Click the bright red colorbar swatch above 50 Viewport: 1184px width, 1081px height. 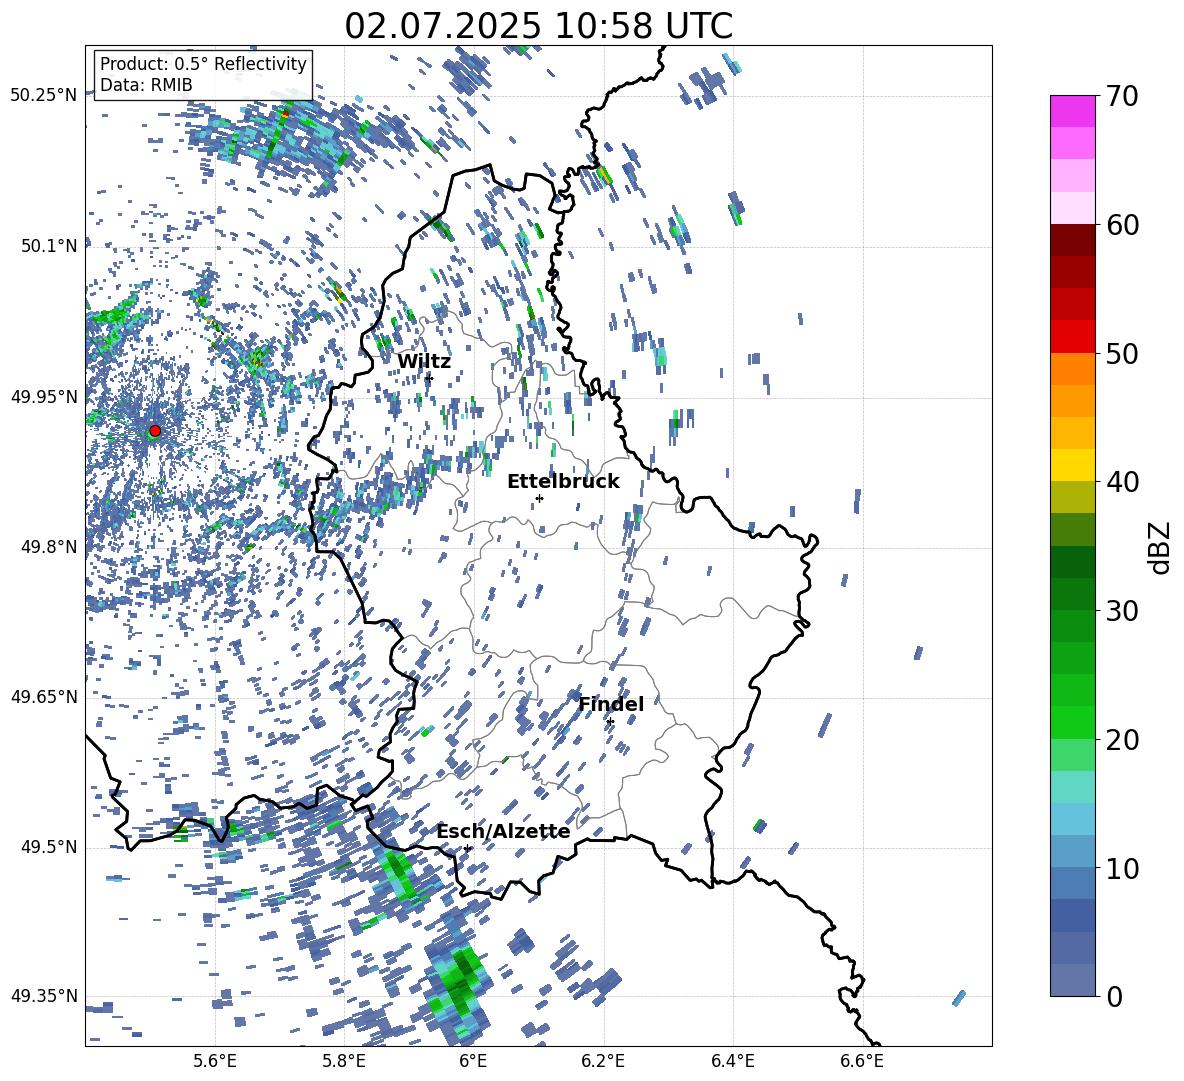tap(1072, 336)
